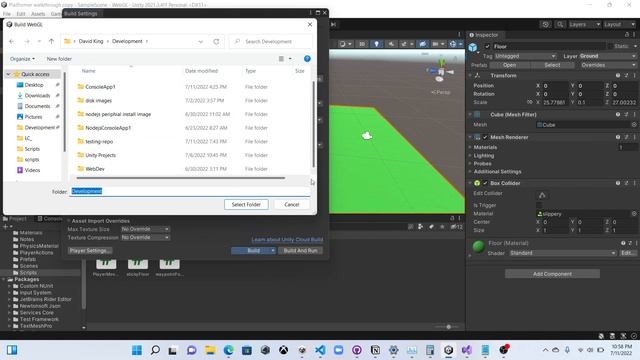Open Player Settings from Build Settings
640x360 pixels.
pyautogui.click(x=90, y=250)
